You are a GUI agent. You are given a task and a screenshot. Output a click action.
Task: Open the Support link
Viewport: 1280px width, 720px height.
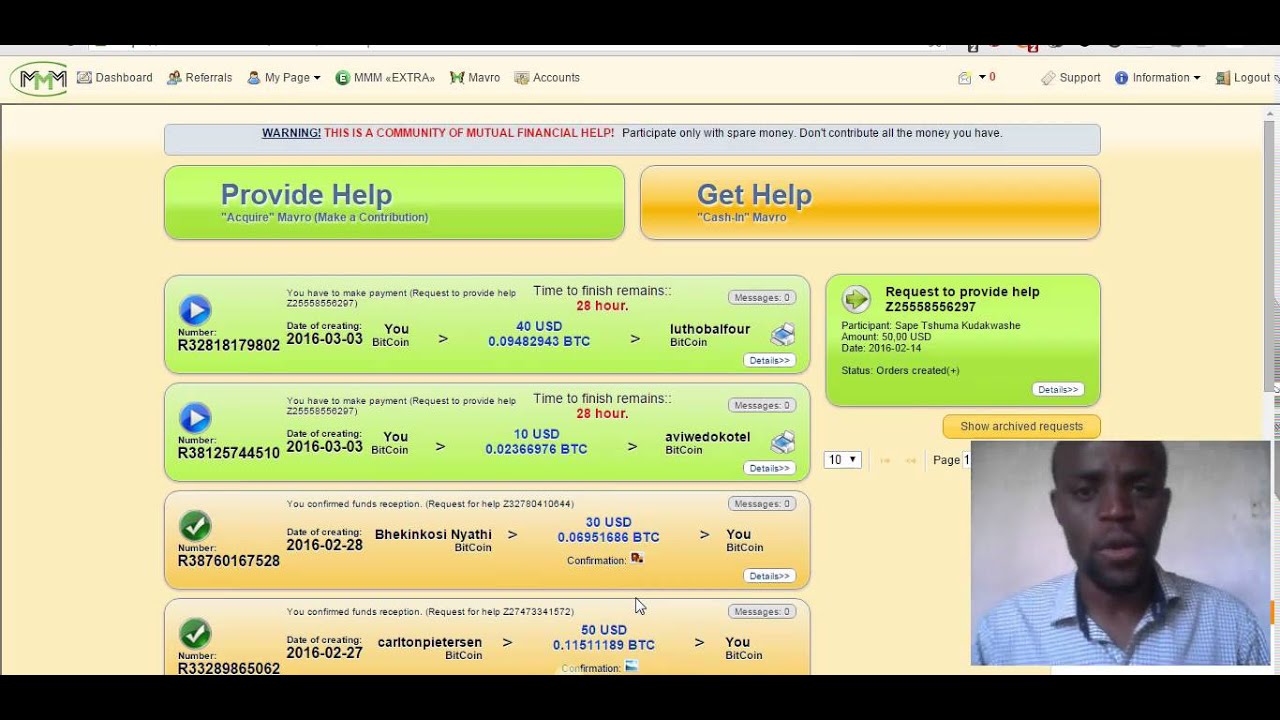click(1071, 78)
